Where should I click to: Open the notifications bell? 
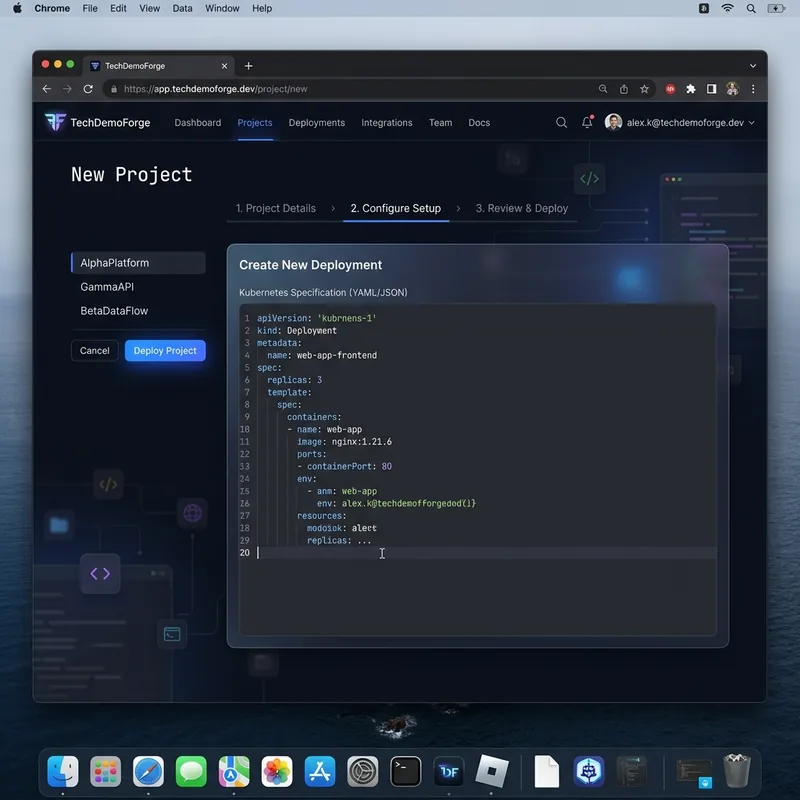point(587,122)
